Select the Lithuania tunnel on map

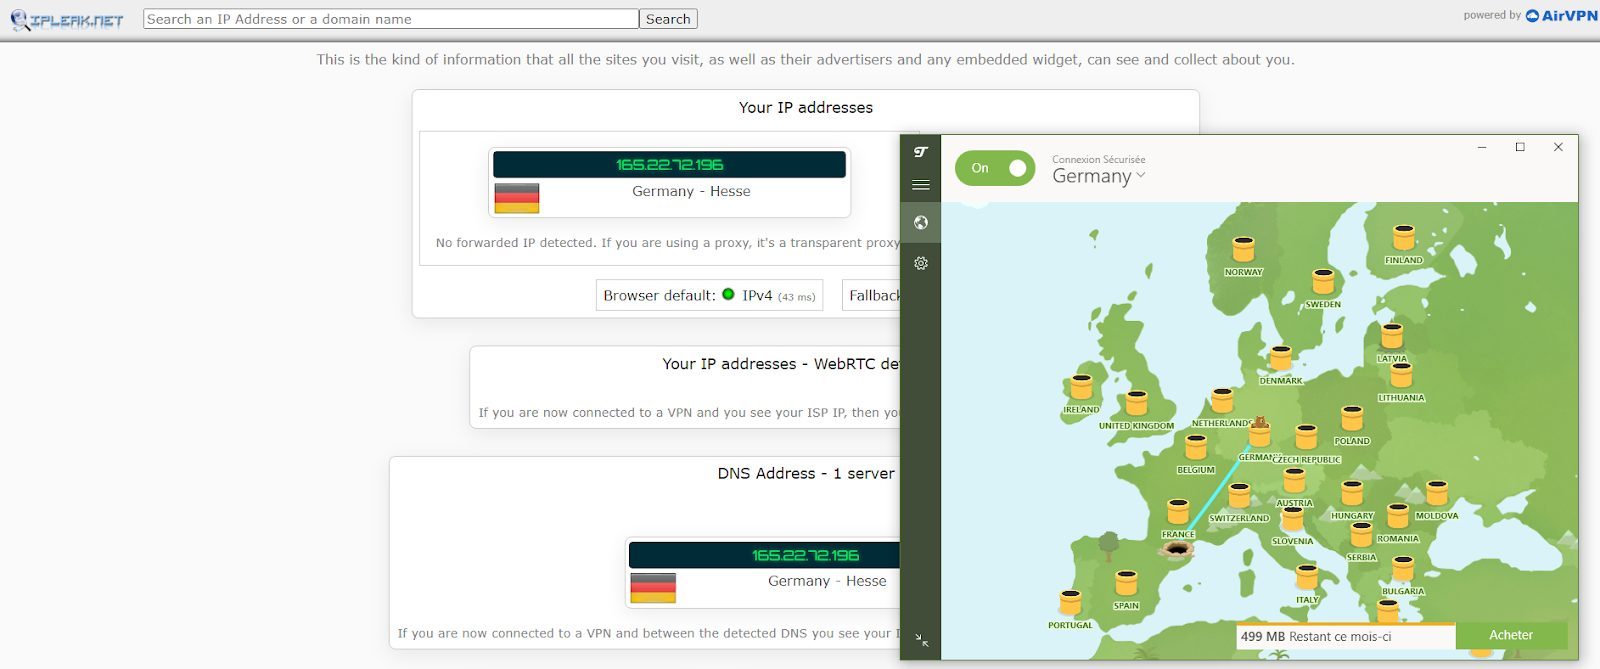1401,375
